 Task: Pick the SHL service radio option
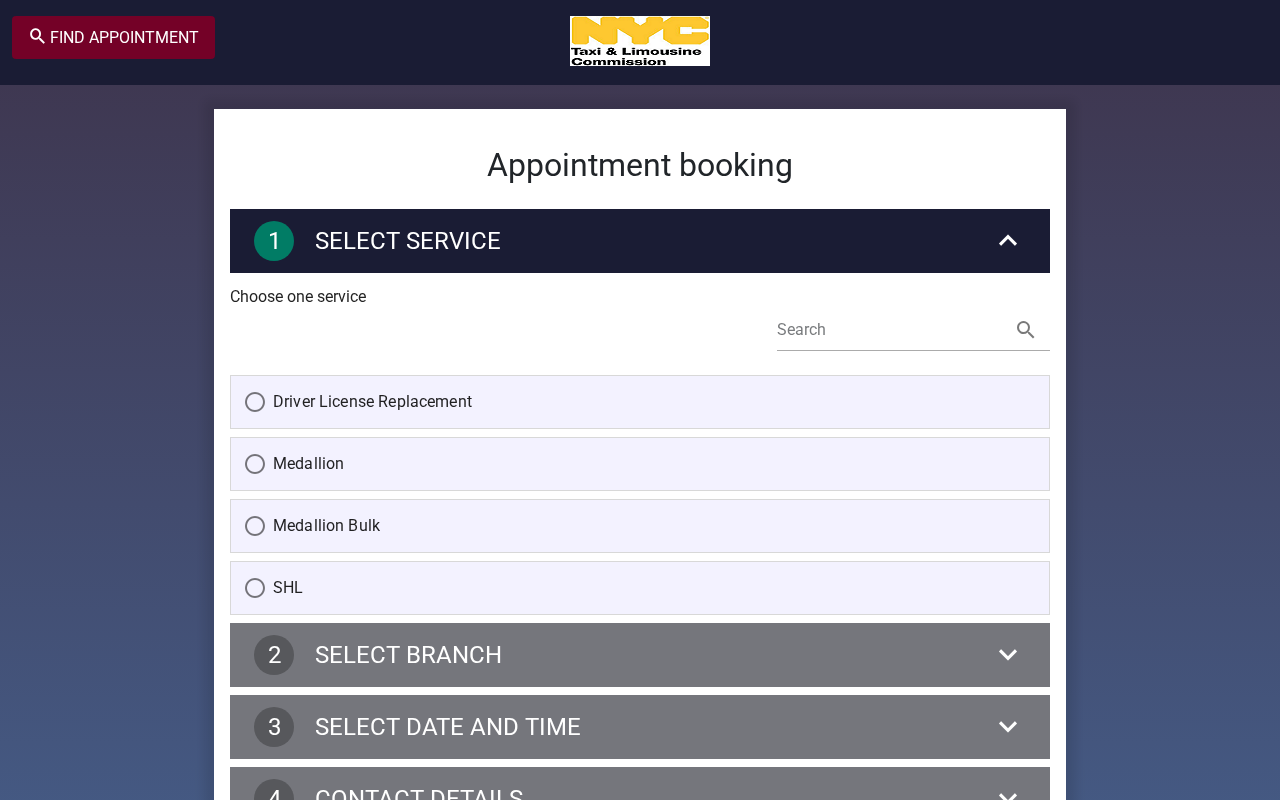click(255, 588)
